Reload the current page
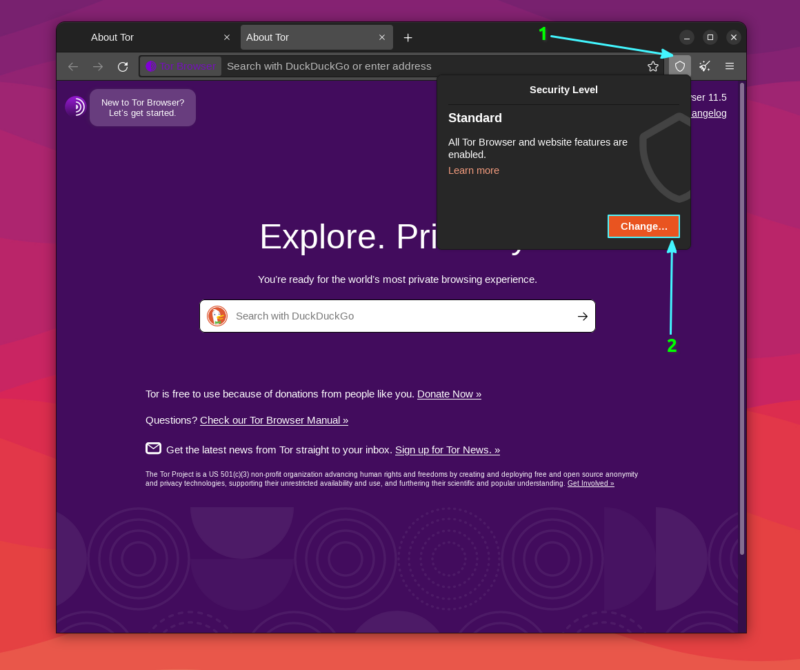The image size is (800, 670). (x=123, y=66)
